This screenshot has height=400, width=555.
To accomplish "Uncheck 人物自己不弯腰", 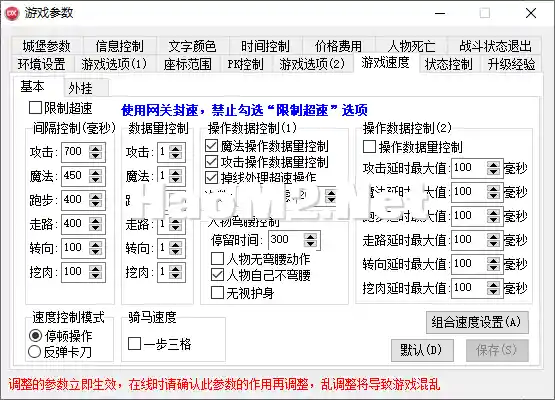I will pos(261,275).
